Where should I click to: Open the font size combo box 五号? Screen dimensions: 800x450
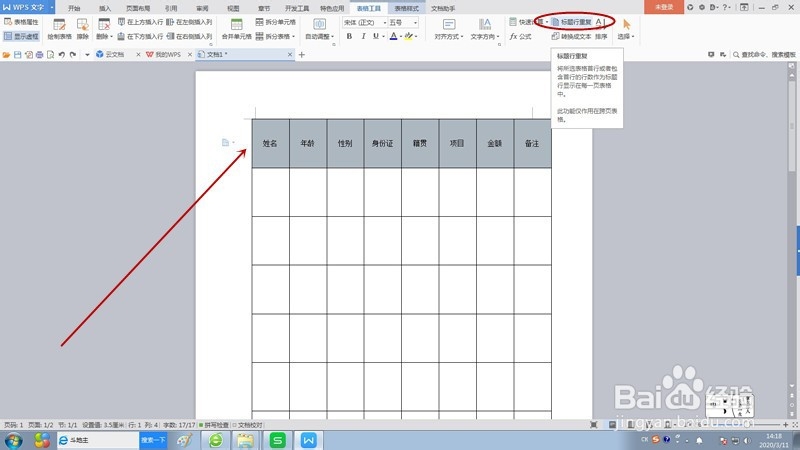coord(403,22)
